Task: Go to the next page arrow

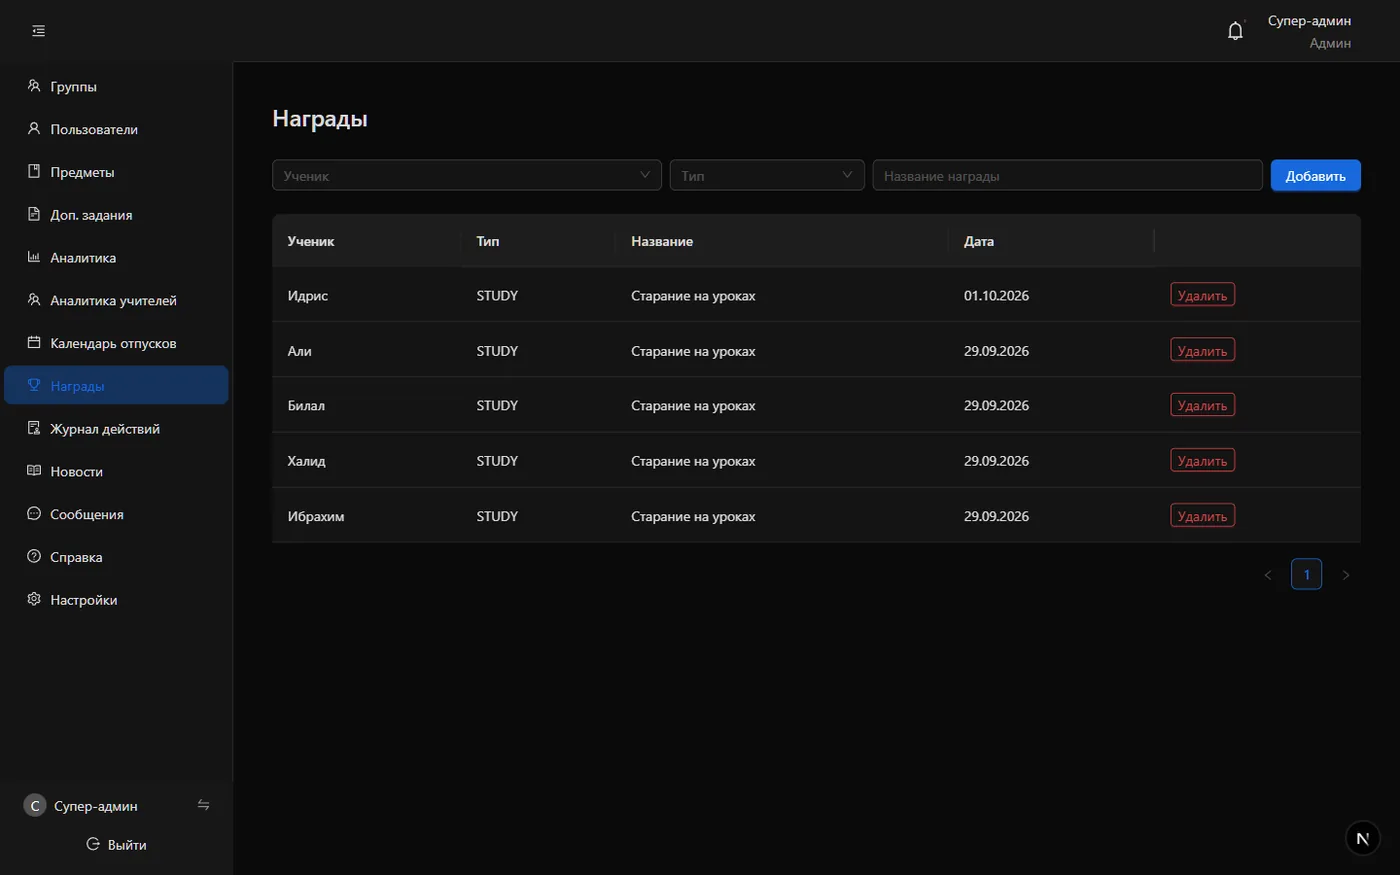Action: 1346,575
